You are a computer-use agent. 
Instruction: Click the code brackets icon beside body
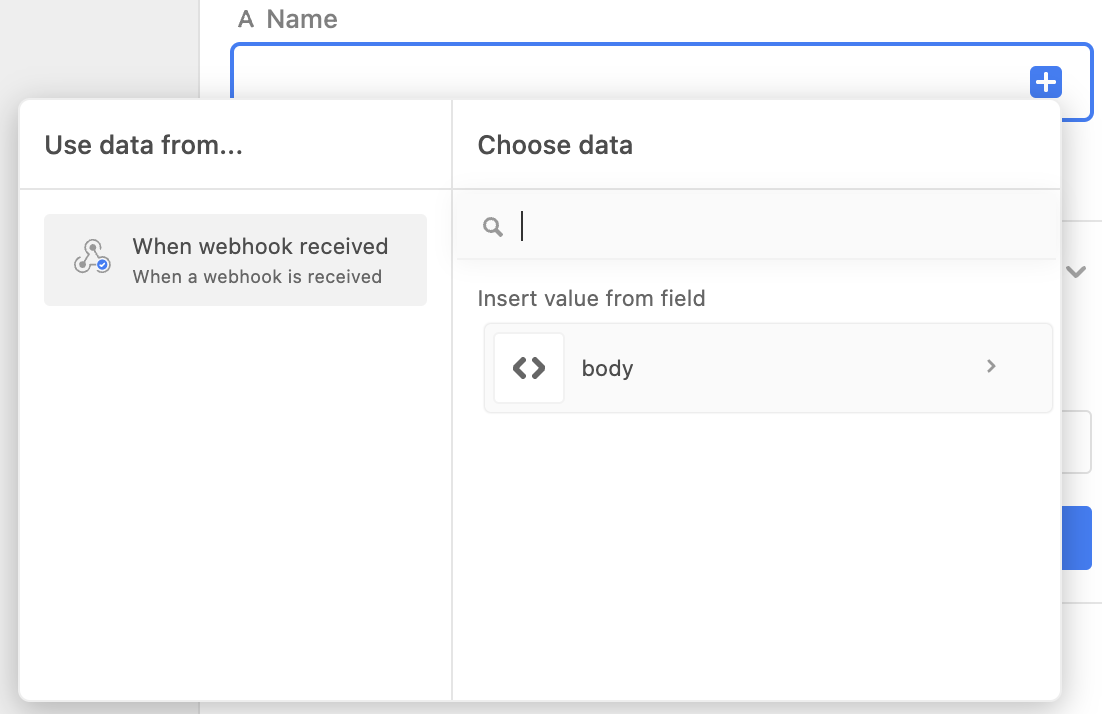coord(529,368)
